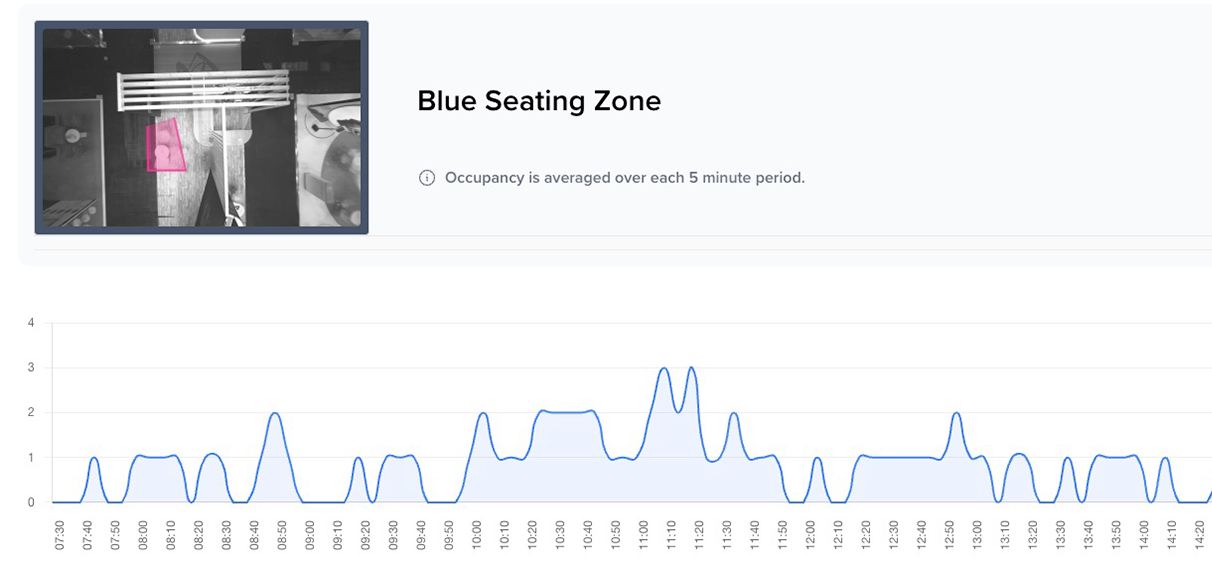Click the chart peak near 12:50
The width and height of the screenshot is (1212, 569).
957,413
